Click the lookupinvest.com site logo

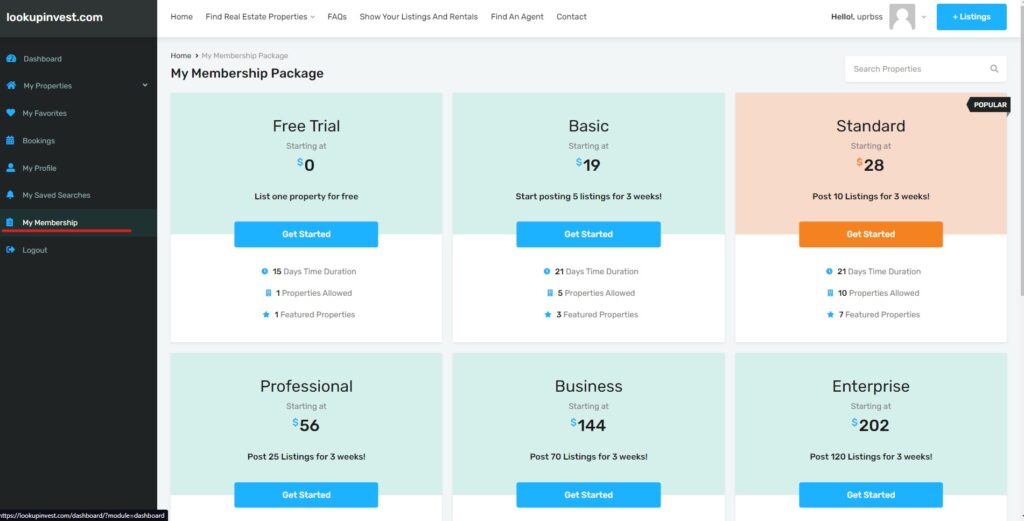coord(54,18)
